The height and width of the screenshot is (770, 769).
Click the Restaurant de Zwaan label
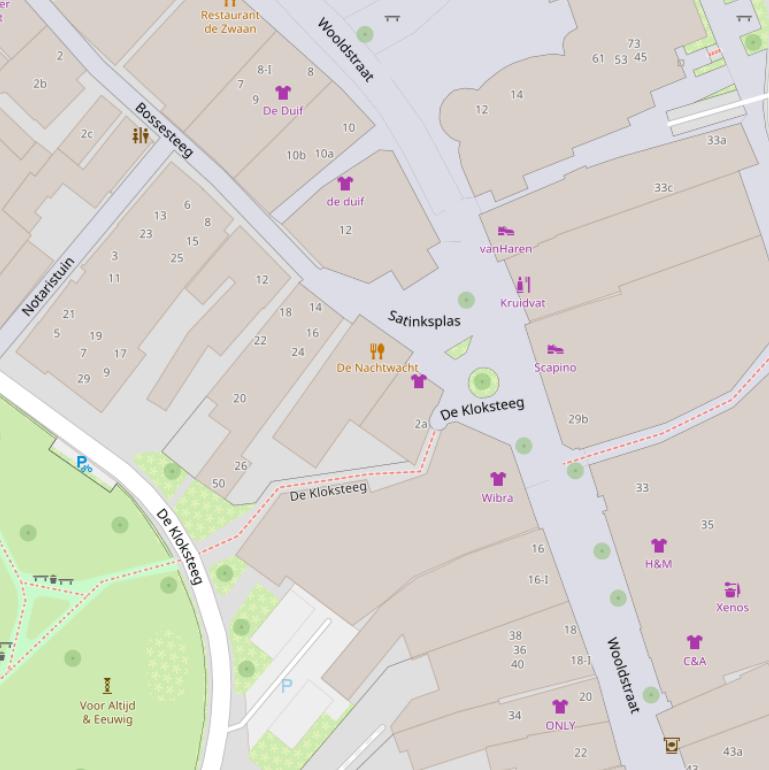coord(230,22)
